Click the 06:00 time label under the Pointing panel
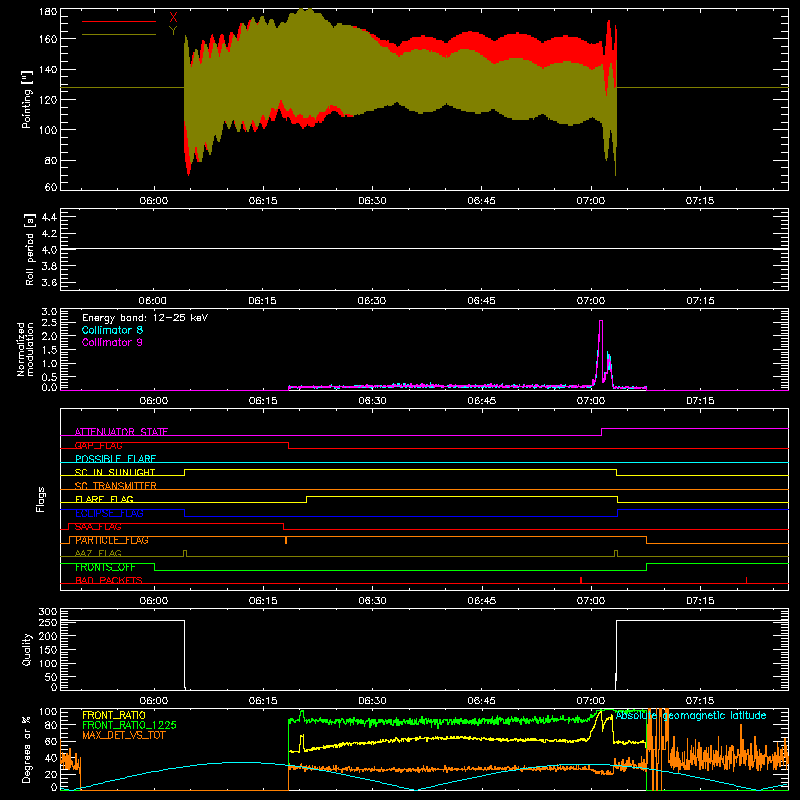Viewport: 800px width, 800px height. pyautogui.click(x=154, y=201)
